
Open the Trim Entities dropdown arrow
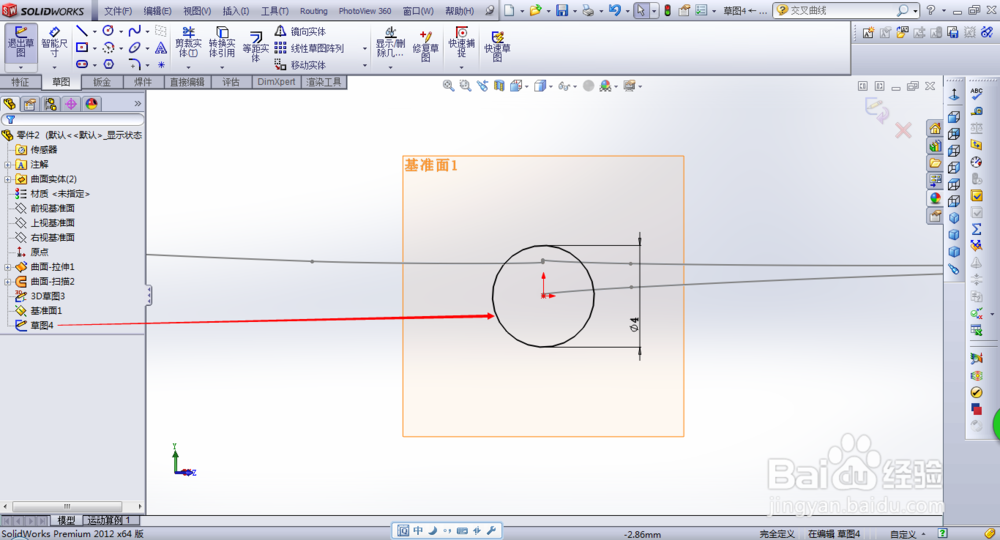pyautogui.click(x=188, y=67)
